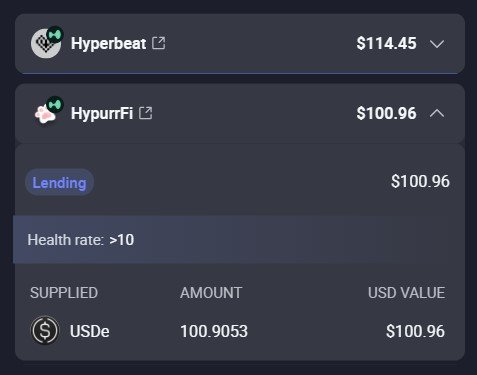Screen dimensions: 477x375
Task: Click the SUPPLIED column header
Action: tap(64, 293)
